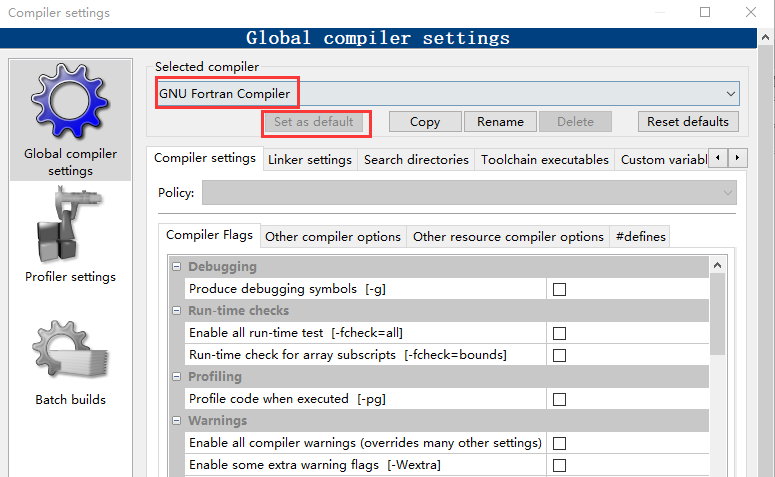The width and height of the screenshot is (775, 477).
Task: Collapse the Warnings category
Action: tap(176, 421)
